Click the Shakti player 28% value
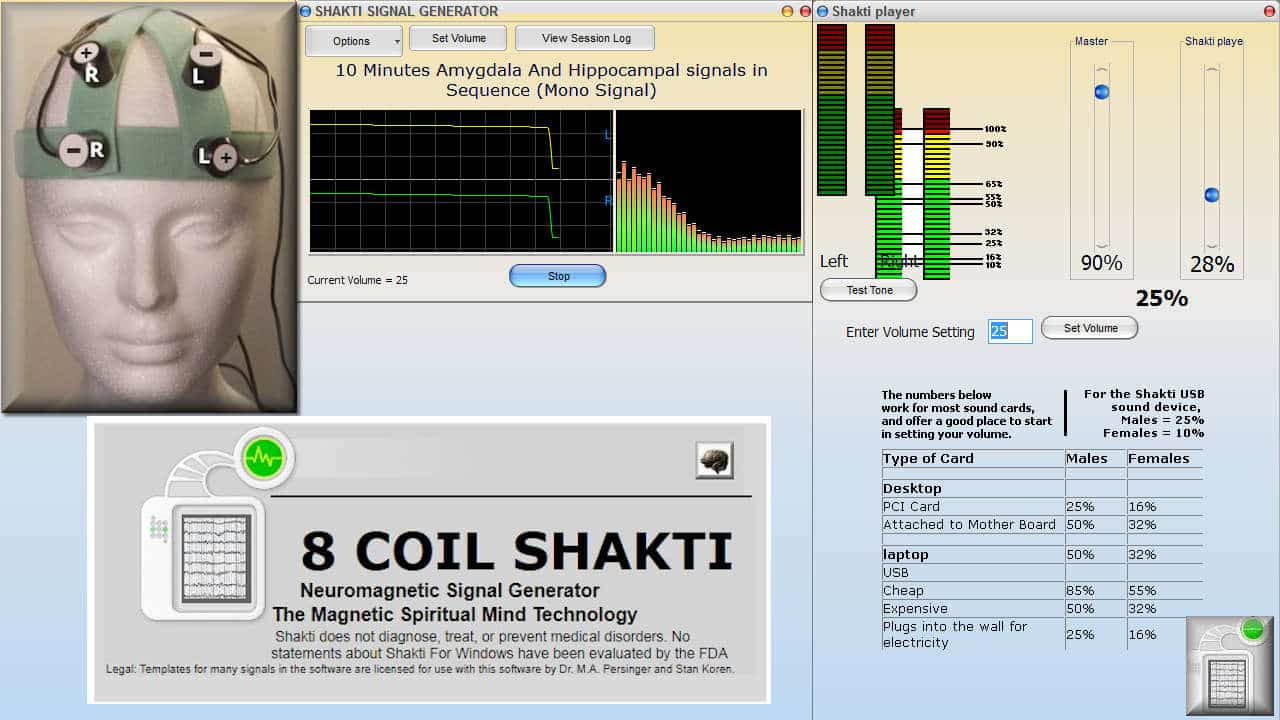This screenshot has height=720, width=1280. (x=1211, y=265)
